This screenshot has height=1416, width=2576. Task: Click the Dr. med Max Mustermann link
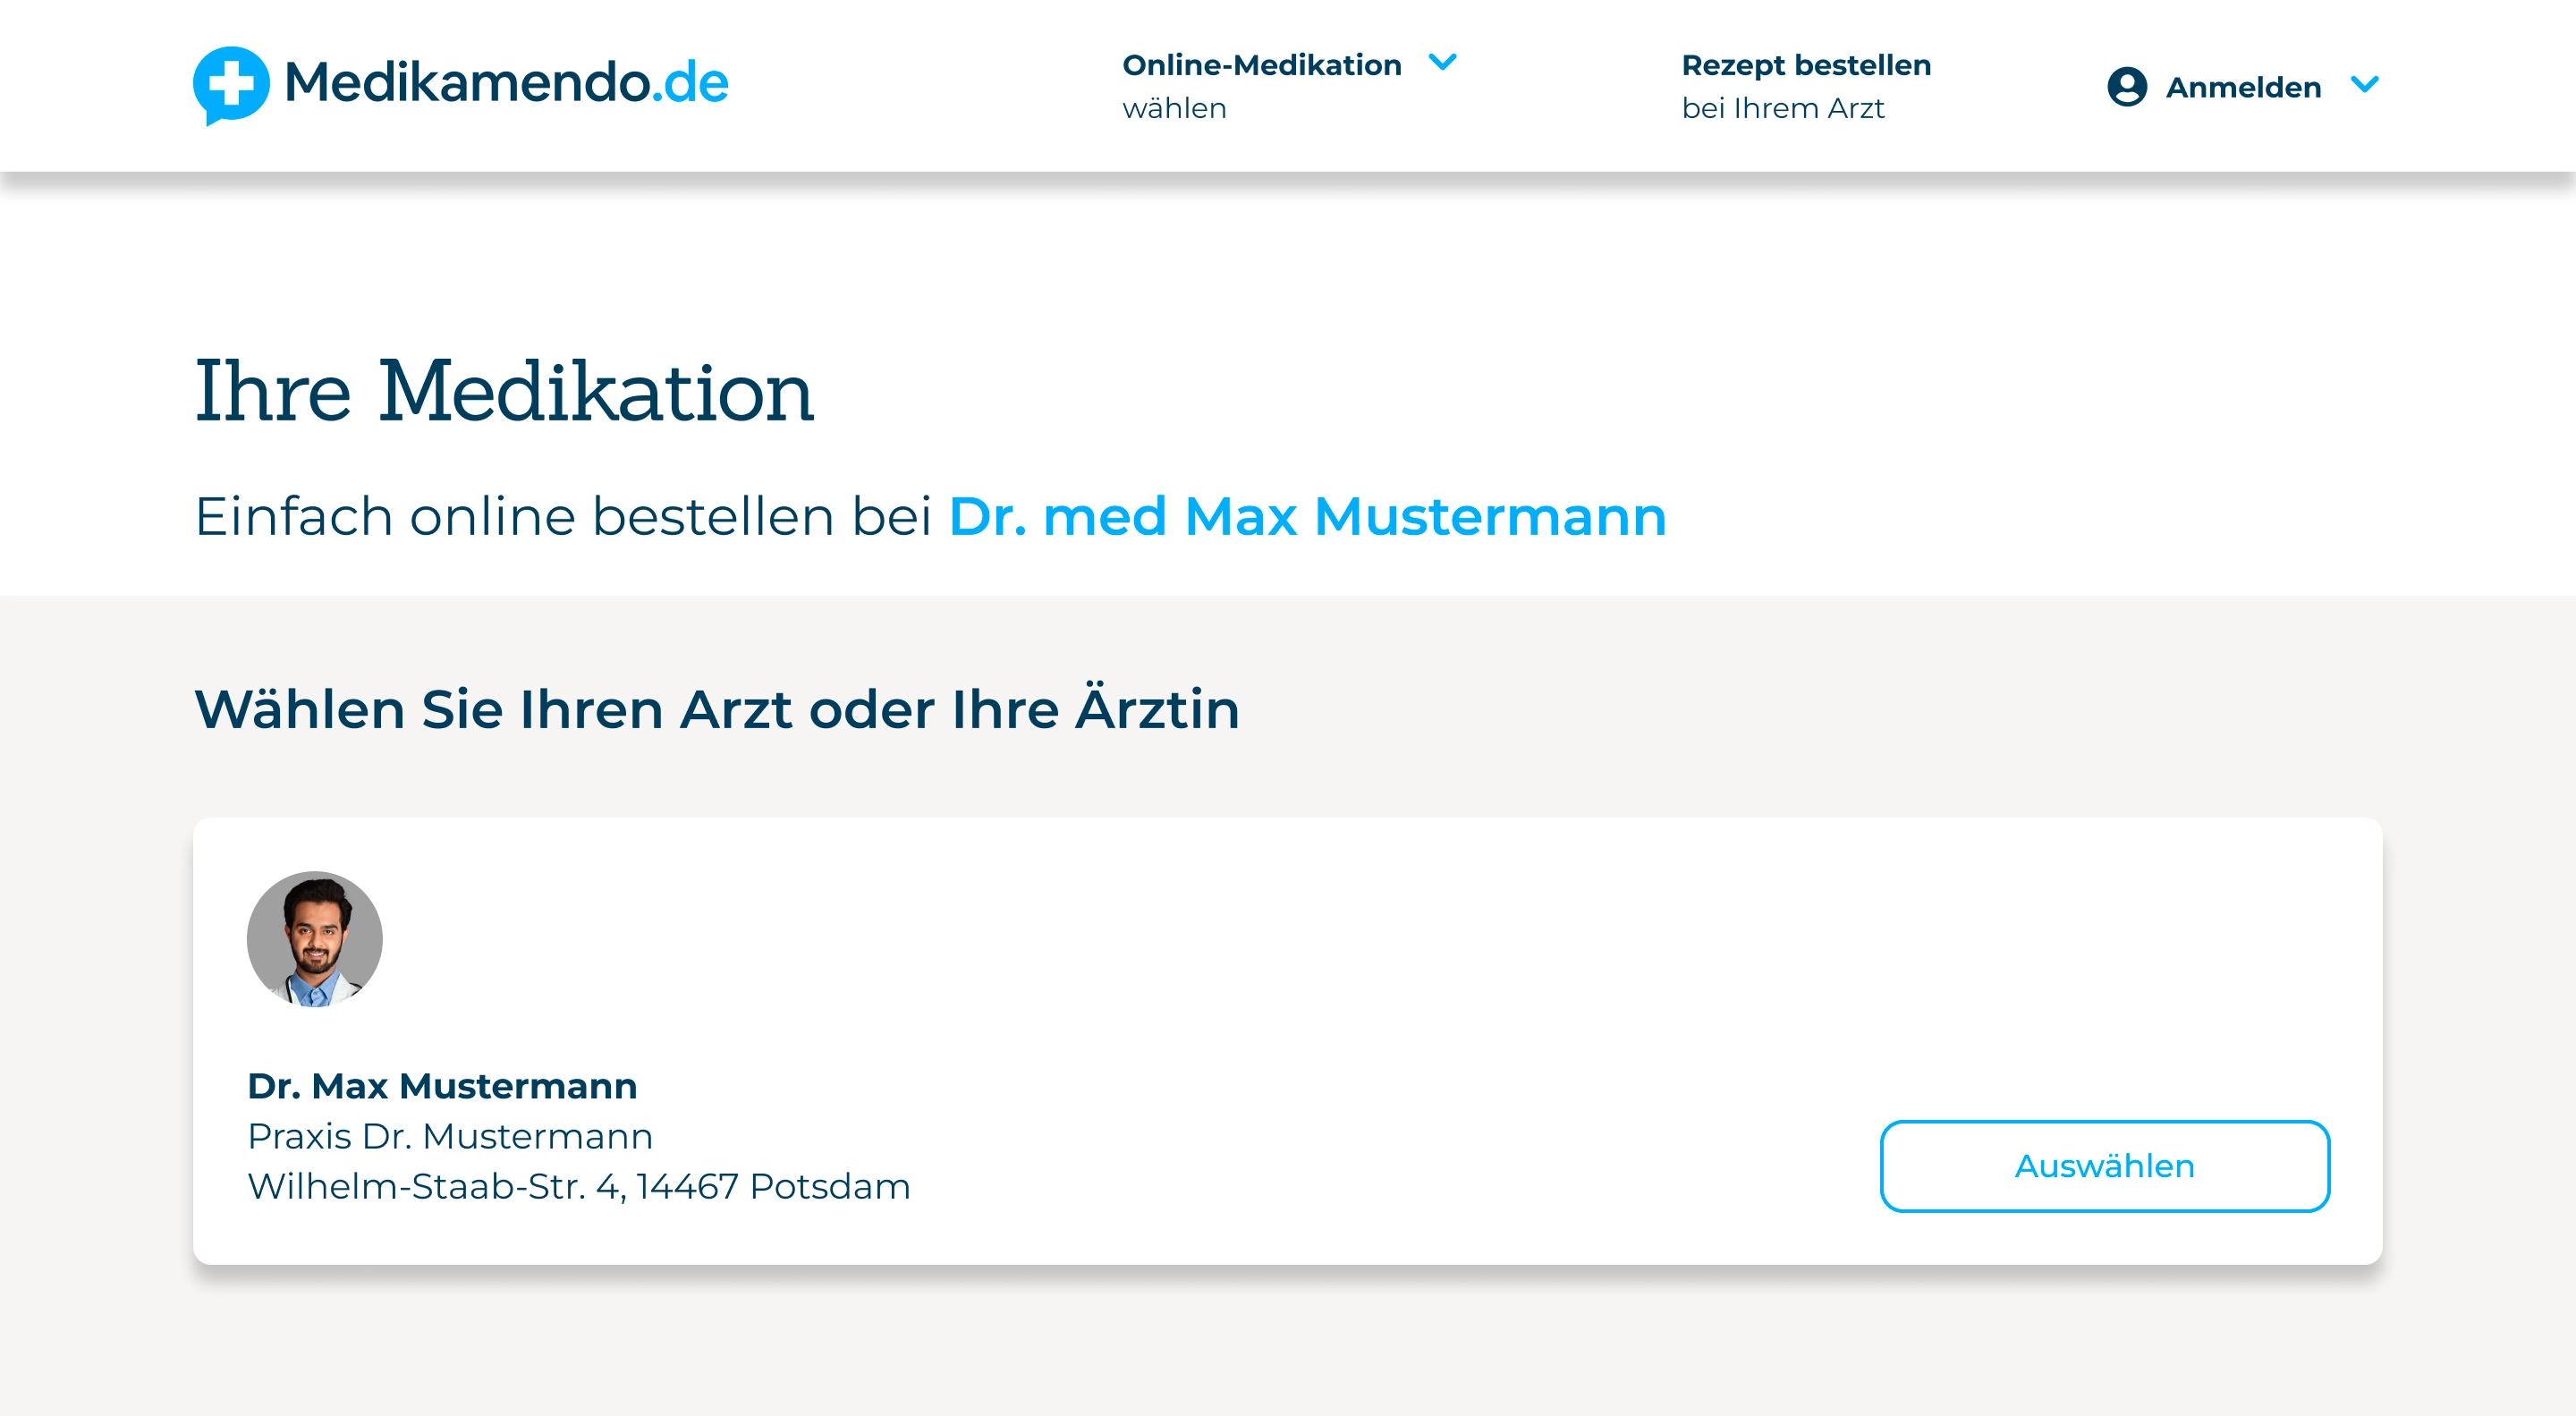click(1307, 517)
